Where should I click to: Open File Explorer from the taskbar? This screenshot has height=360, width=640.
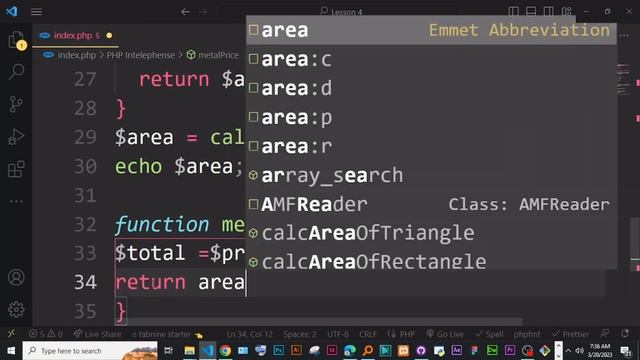189,351
